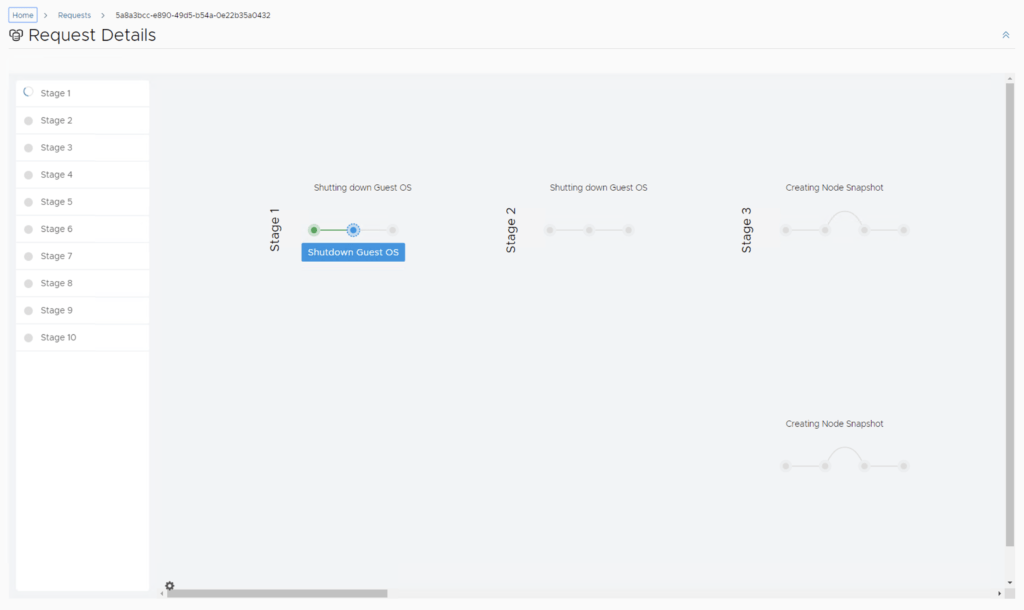Collapse the Request Details header panel
Viewport: 1024px width, 610px height.
click(x=1005, y=35)
